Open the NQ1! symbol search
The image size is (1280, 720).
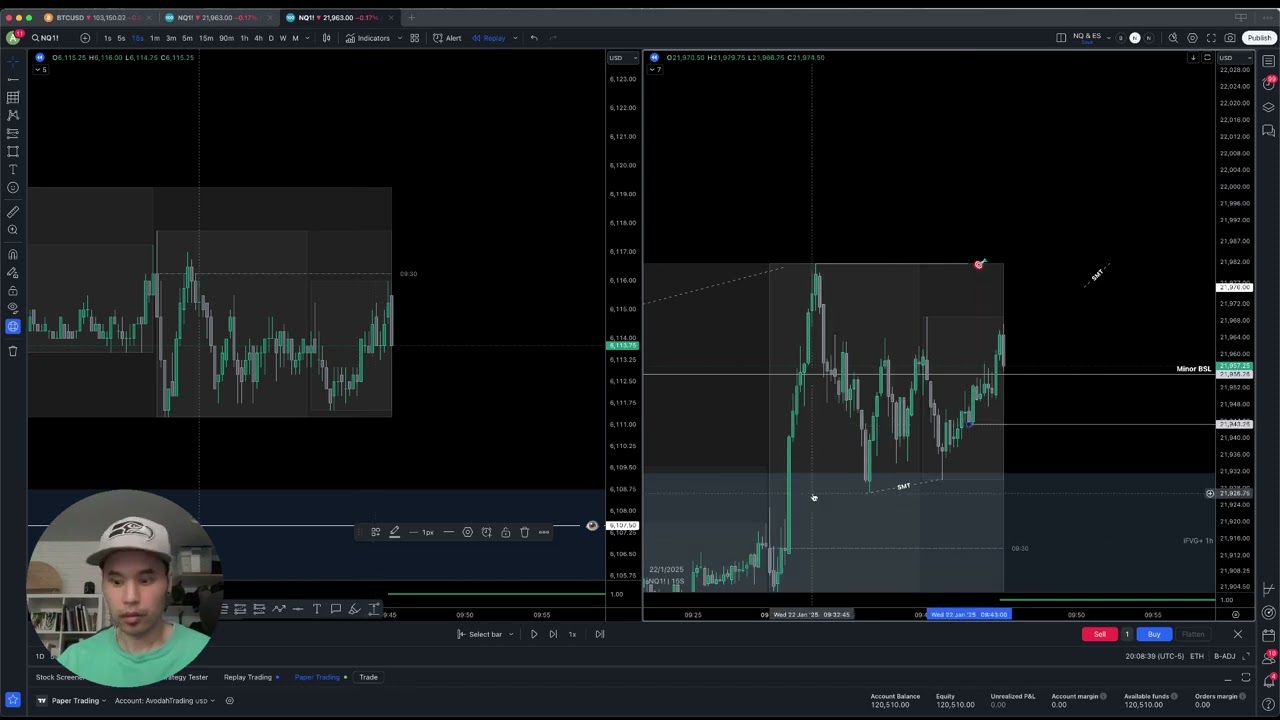click(45, 38)
